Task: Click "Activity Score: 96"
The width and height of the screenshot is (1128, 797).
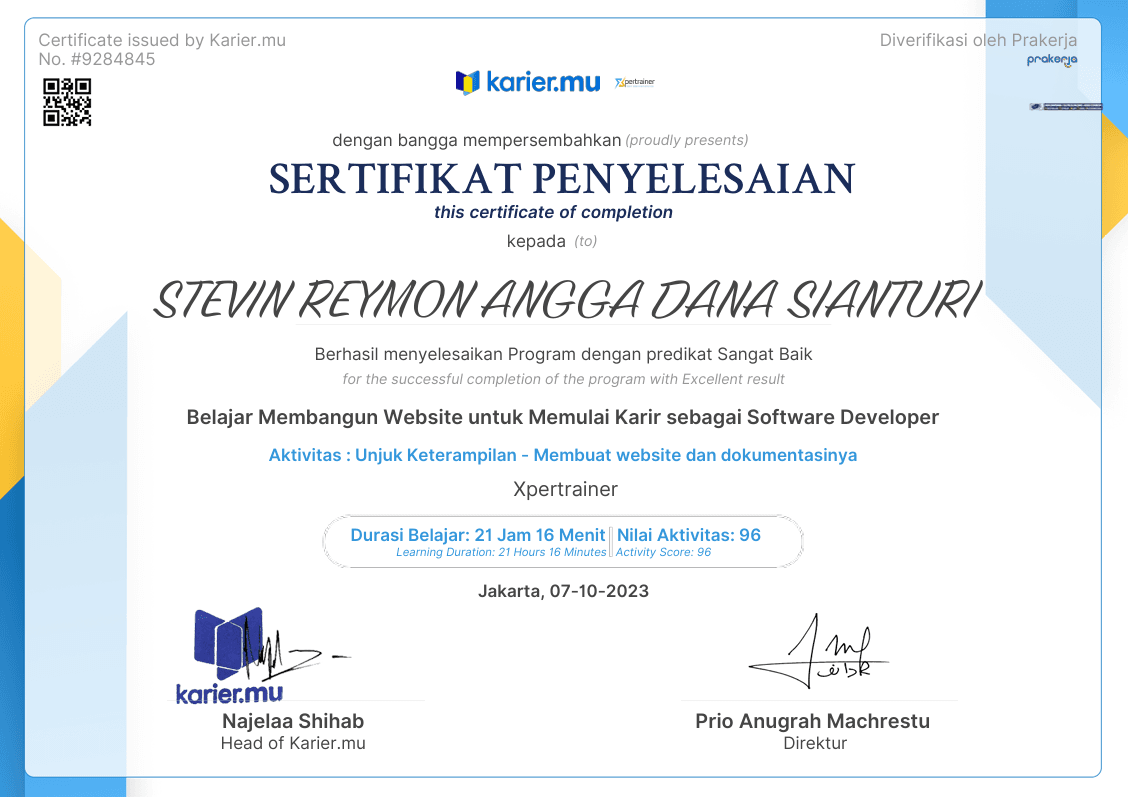Action: point(663,552)
